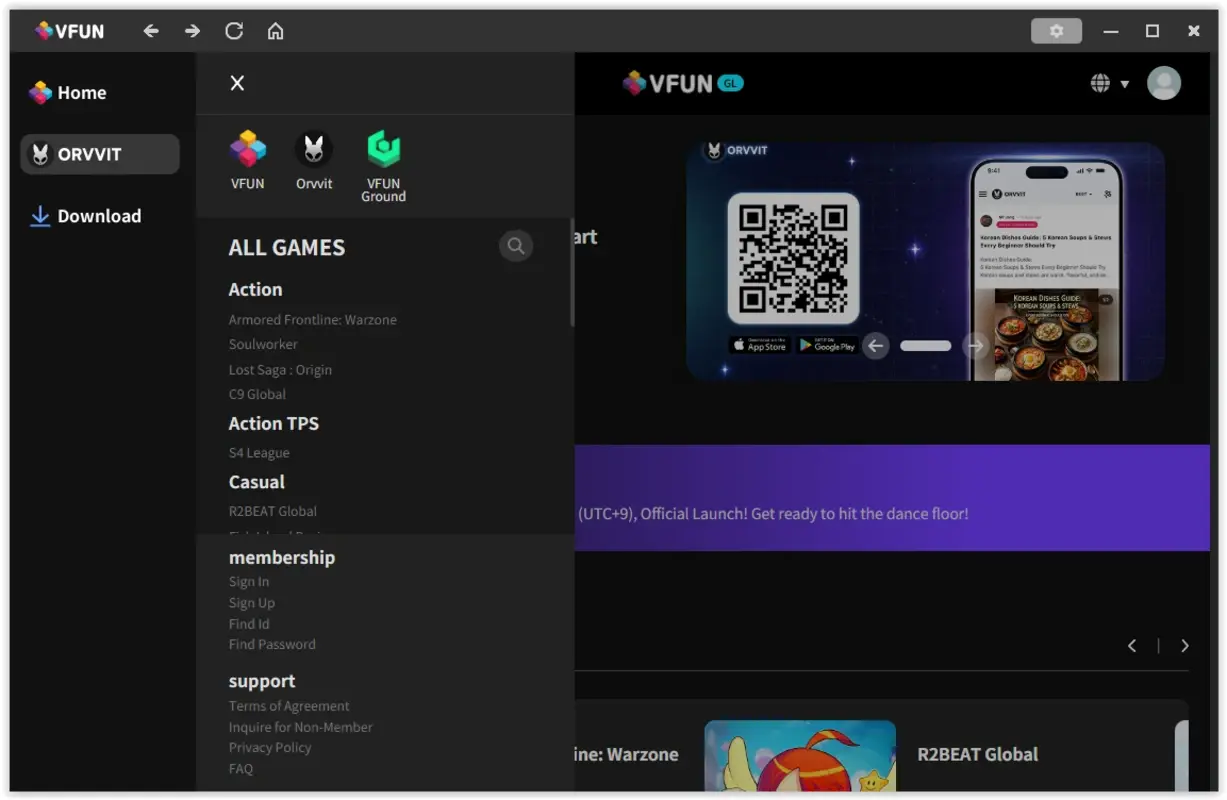Select Soulworker in the Action games list

[263, 344]
